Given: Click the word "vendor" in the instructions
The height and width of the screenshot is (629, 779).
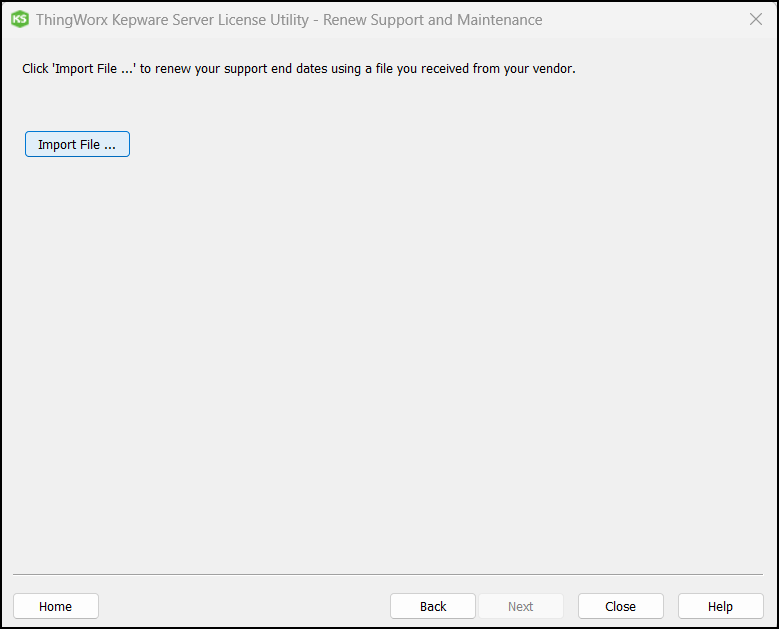Looking at the screenshot, I should click(x=553, y=69).
